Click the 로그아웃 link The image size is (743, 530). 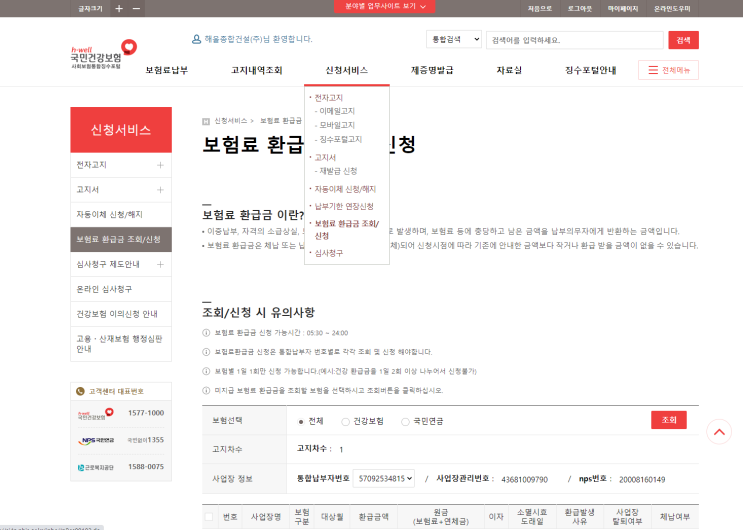(x=580, y=9)
